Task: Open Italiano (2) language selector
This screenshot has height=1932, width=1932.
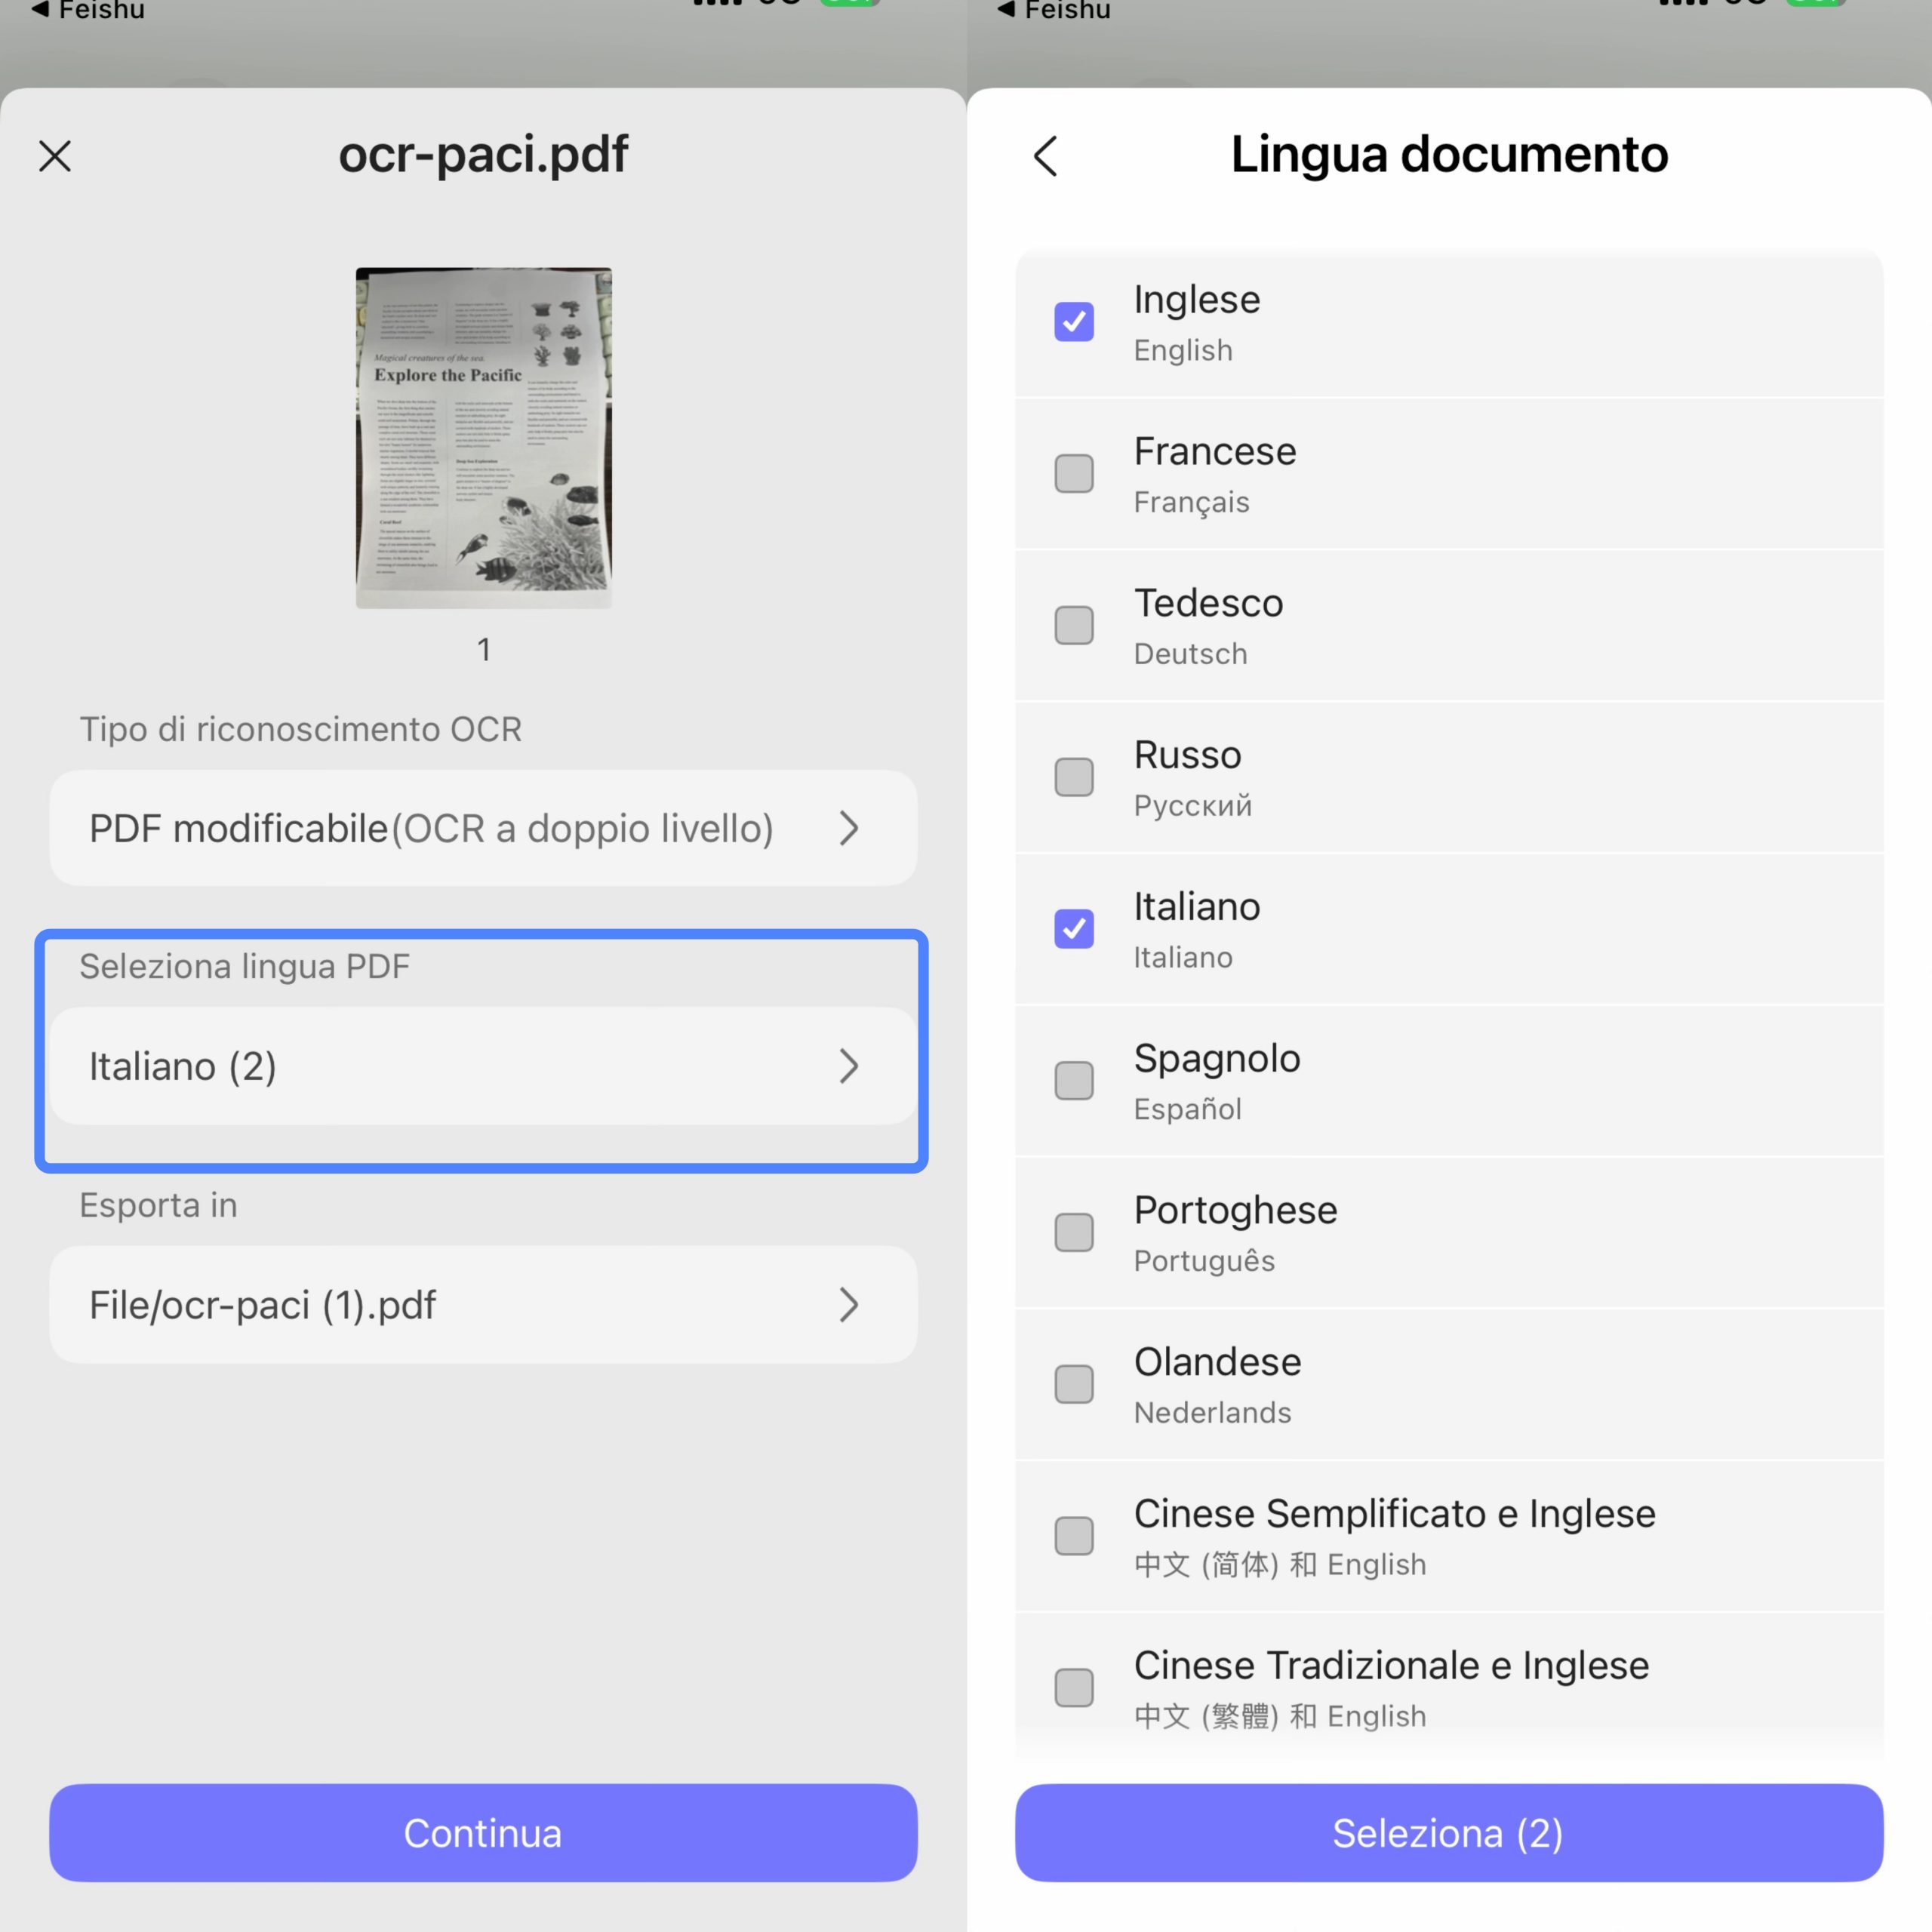Action: point(483,1066)
